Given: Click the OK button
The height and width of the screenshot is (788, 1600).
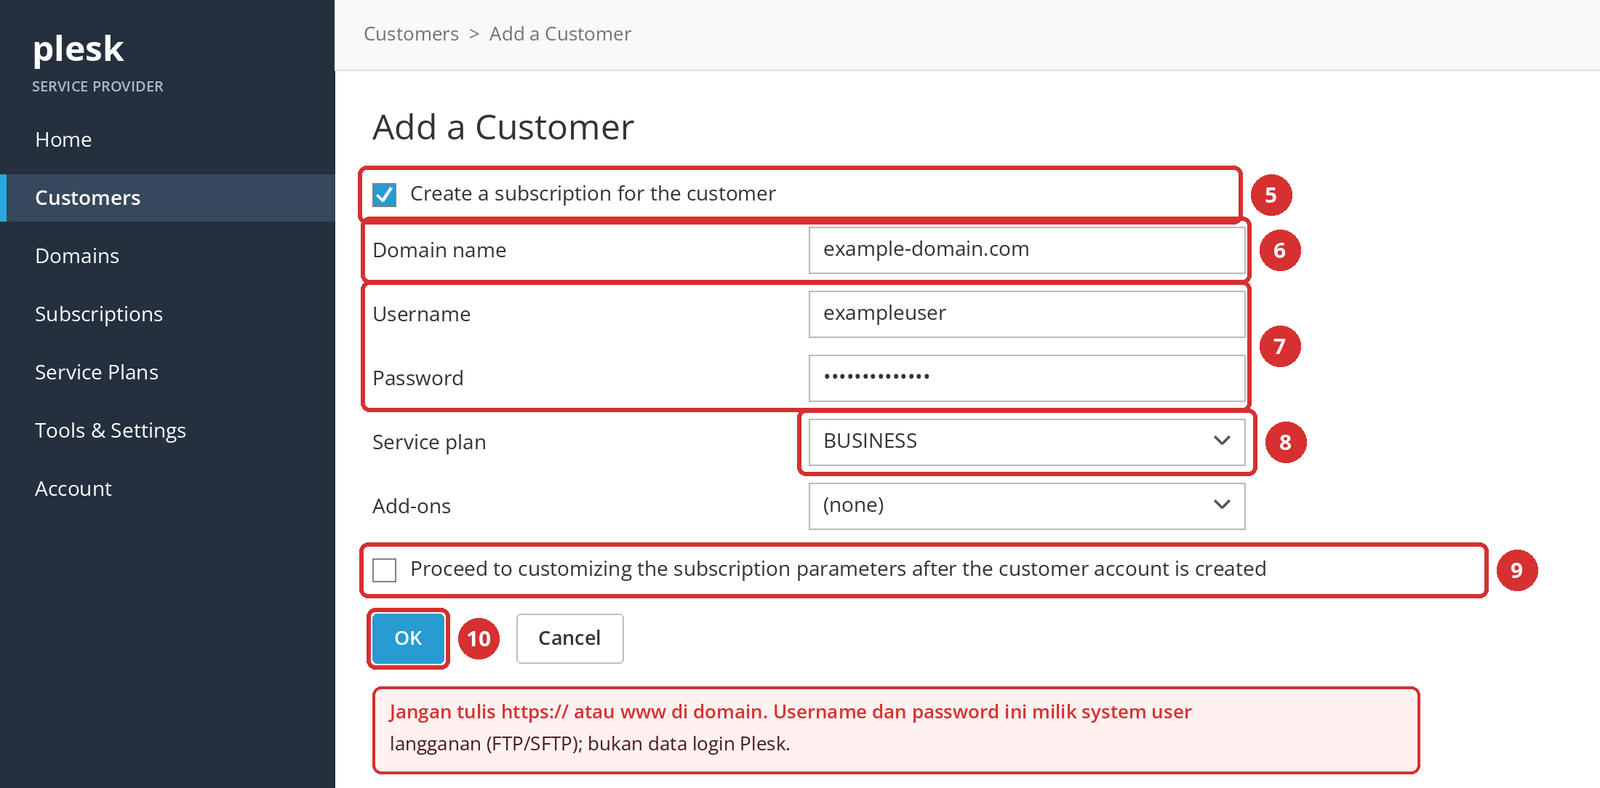Looking at the screenshot, I should (x=408, y=638).
